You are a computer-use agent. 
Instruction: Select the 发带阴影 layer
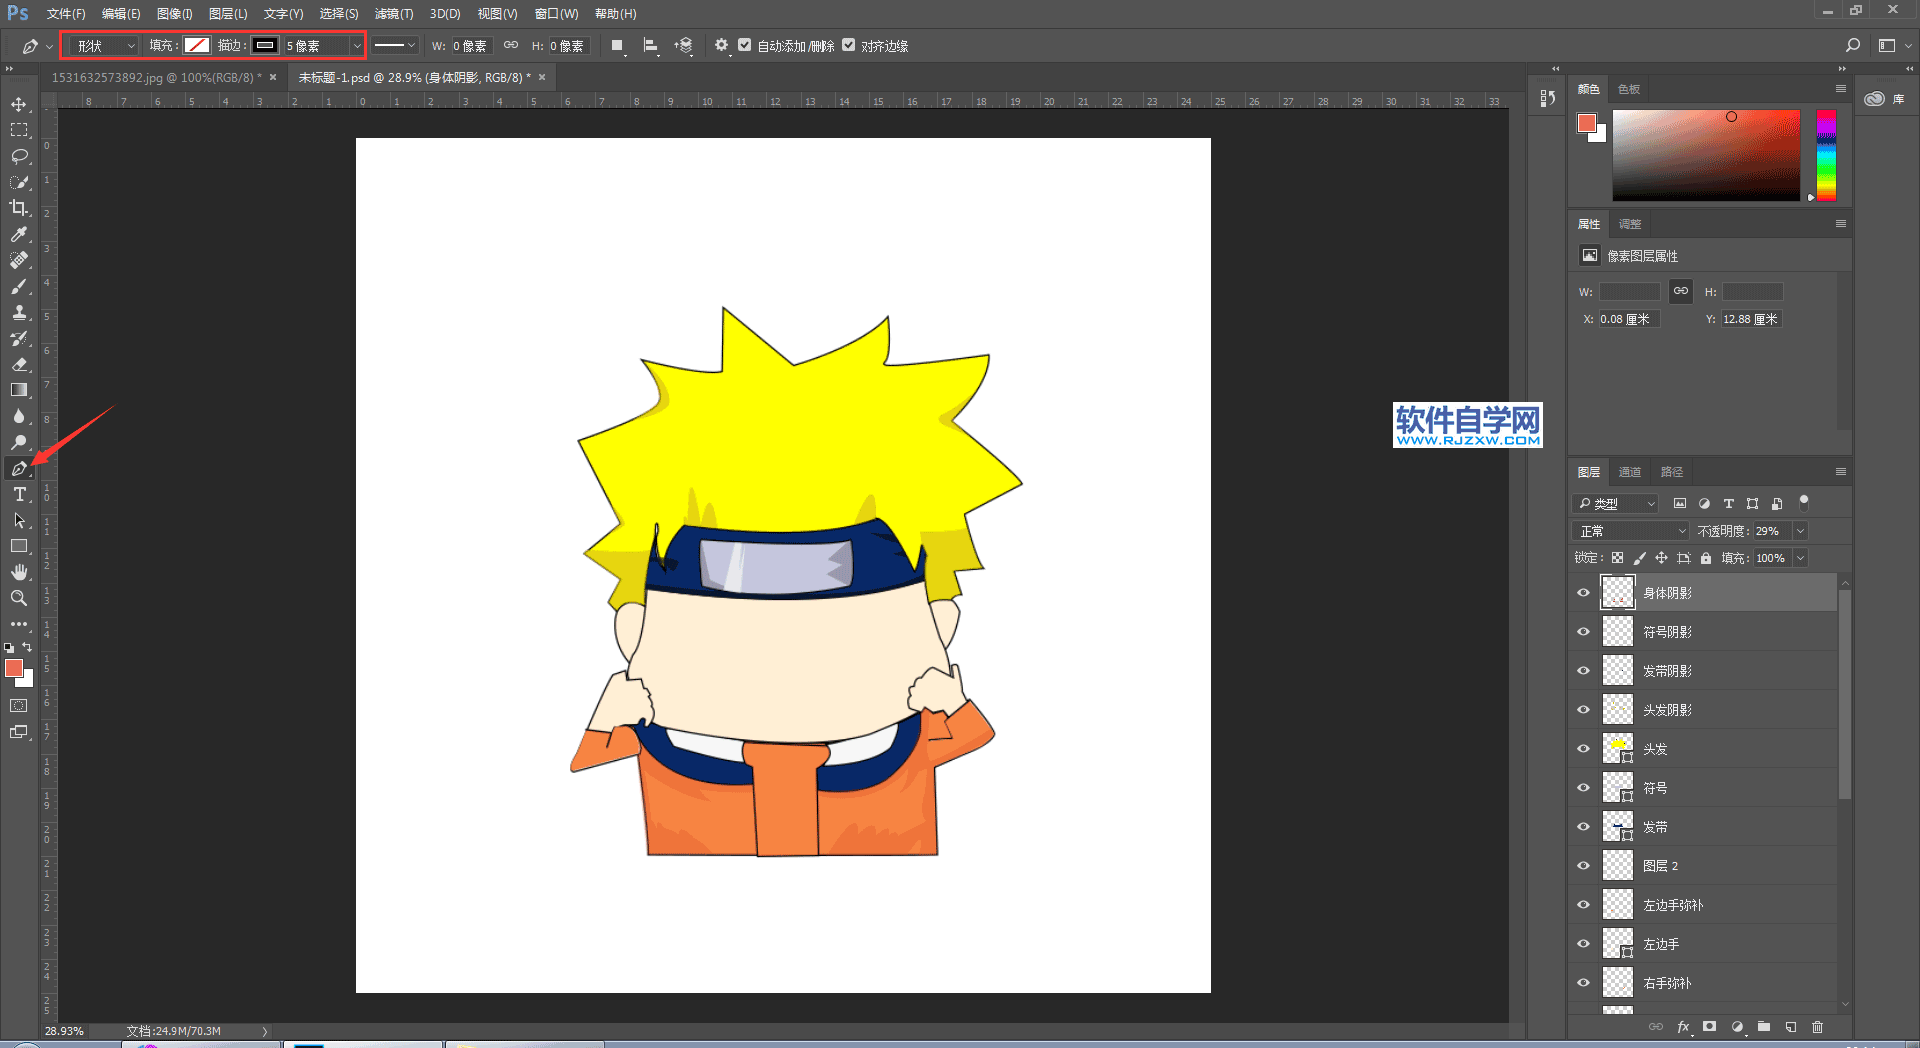point(1667,671)
